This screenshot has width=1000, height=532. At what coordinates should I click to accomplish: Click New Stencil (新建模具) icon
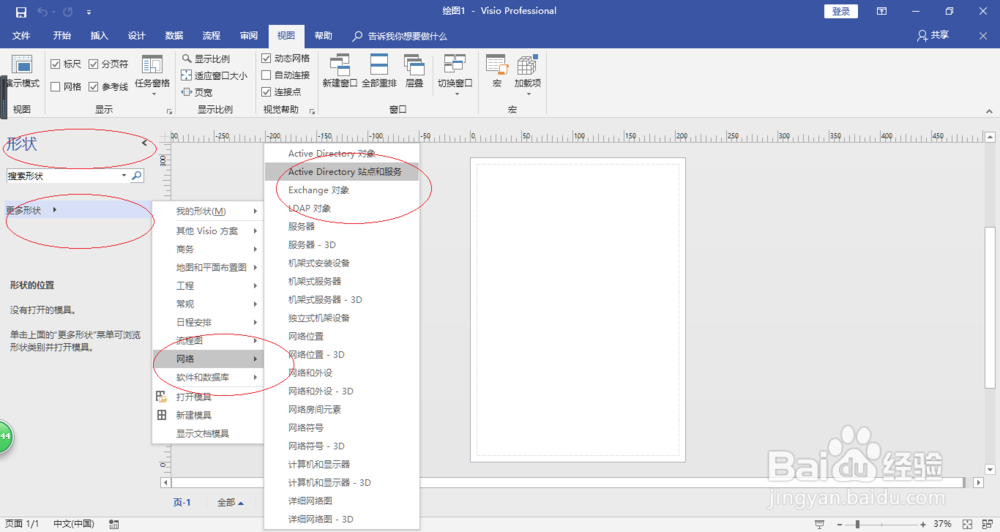pos(161,415)
